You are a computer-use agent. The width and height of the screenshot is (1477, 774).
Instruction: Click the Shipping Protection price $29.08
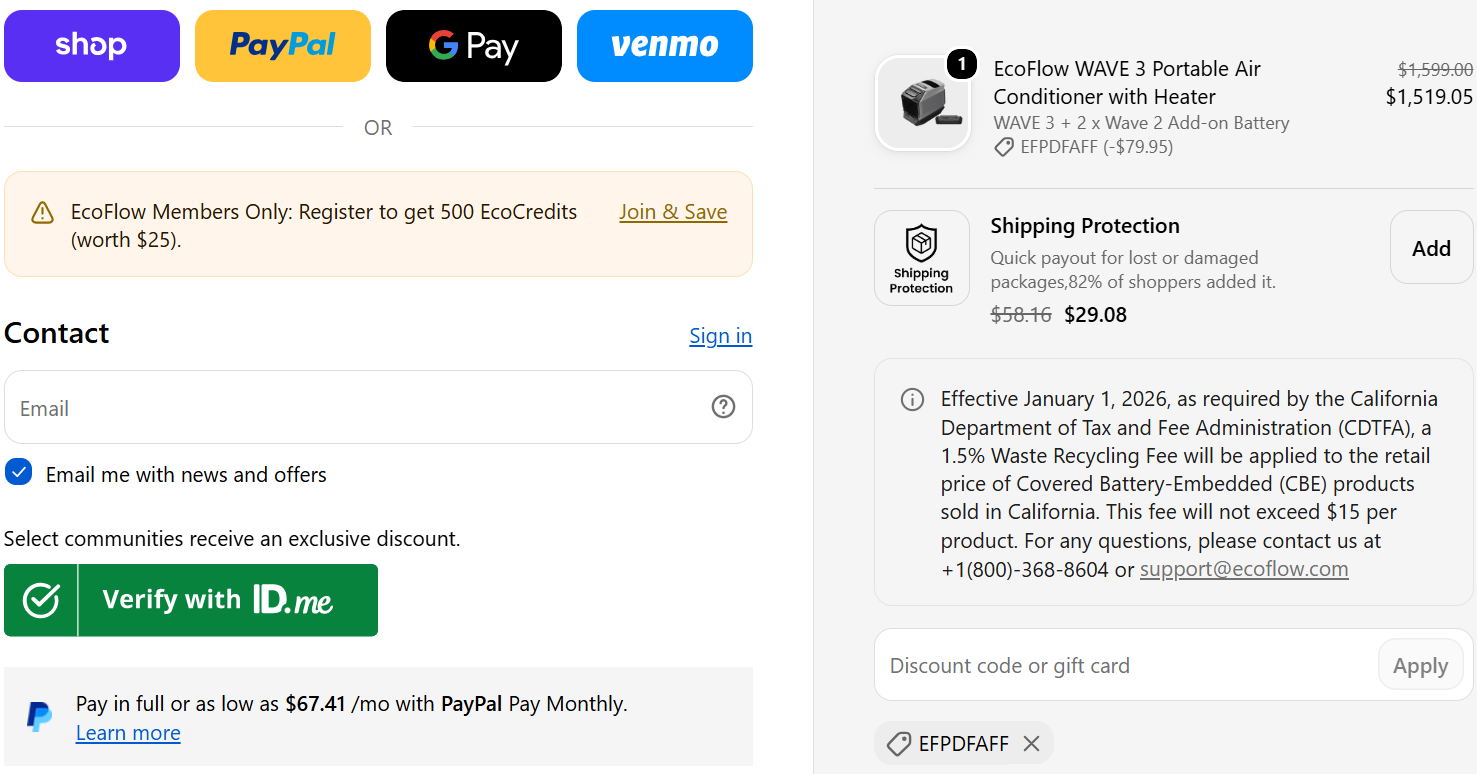point(1095,315)
